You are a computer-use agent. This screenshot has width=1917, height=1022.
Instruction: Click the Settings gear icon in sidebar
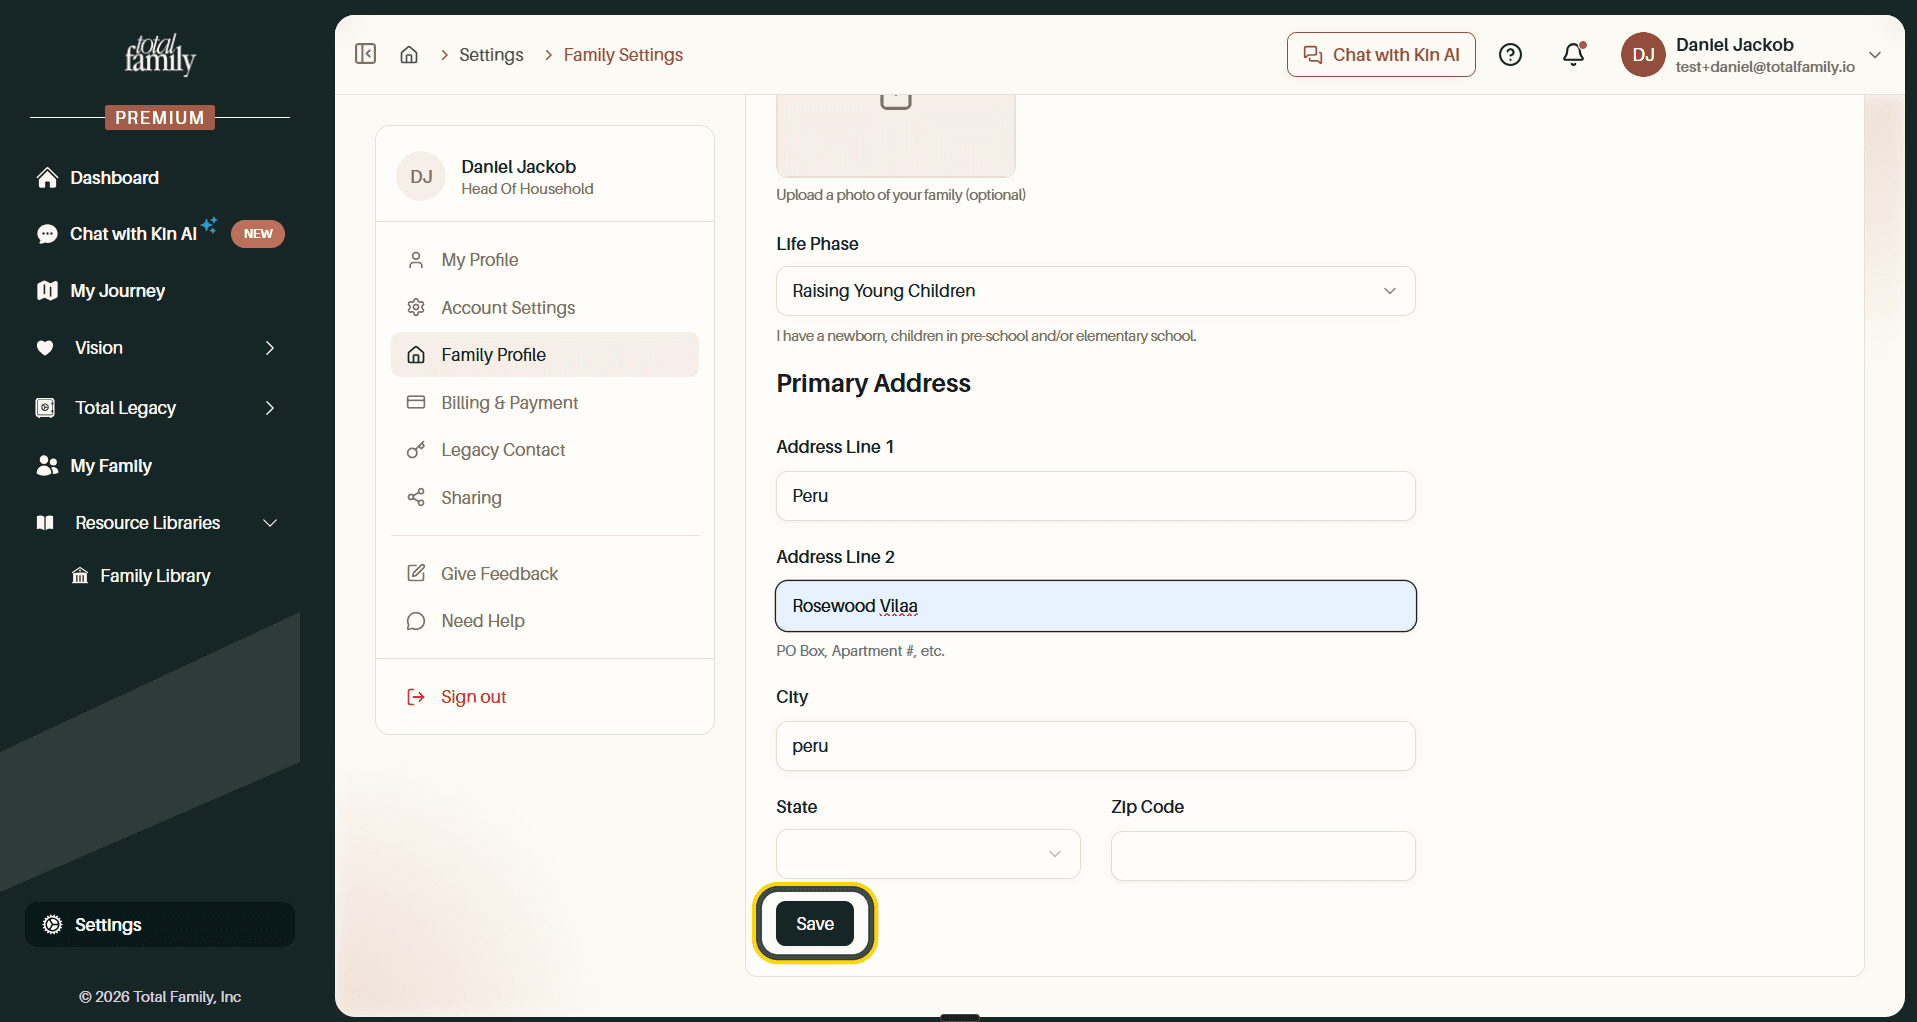(x=52, y=925)
